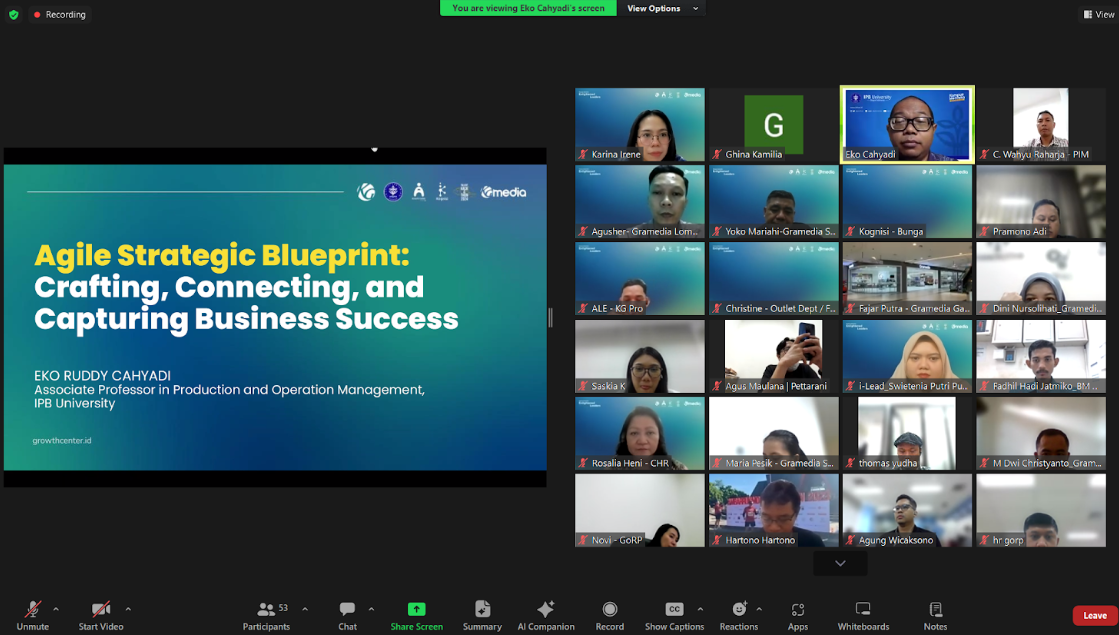
Task: Select Dini Nursolihati video tile
Action: pos(1040,279)
